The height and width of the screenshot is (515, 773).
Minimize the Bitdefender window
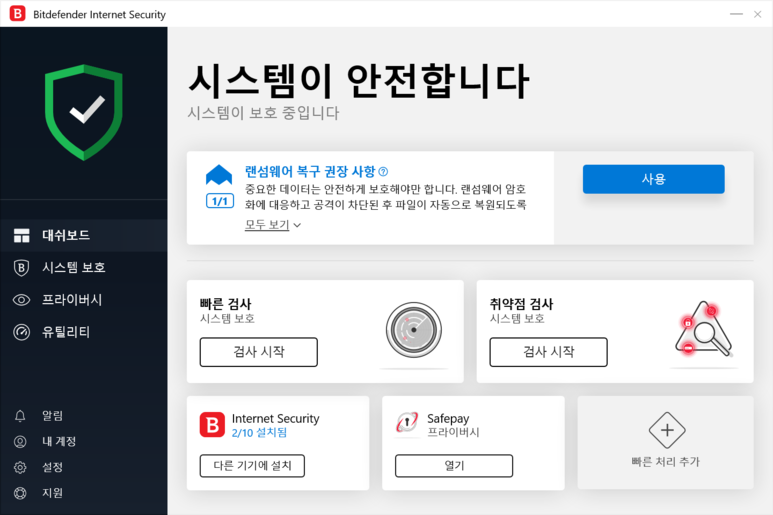[737, 14]
